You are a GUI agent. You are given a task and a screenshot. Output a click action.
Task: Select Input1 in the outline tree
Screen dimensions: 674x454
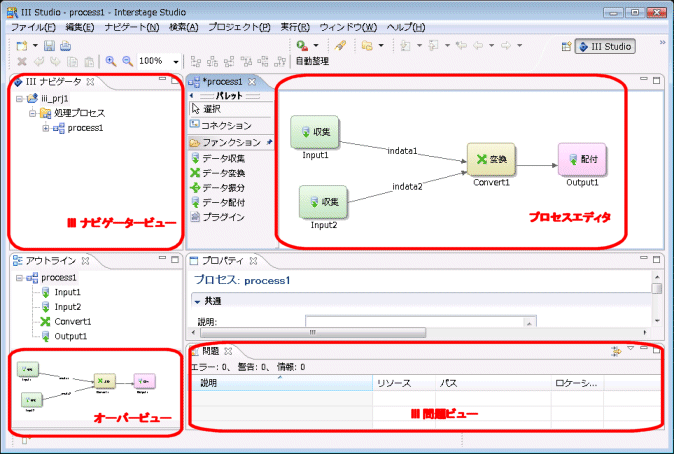click(67, 292)
